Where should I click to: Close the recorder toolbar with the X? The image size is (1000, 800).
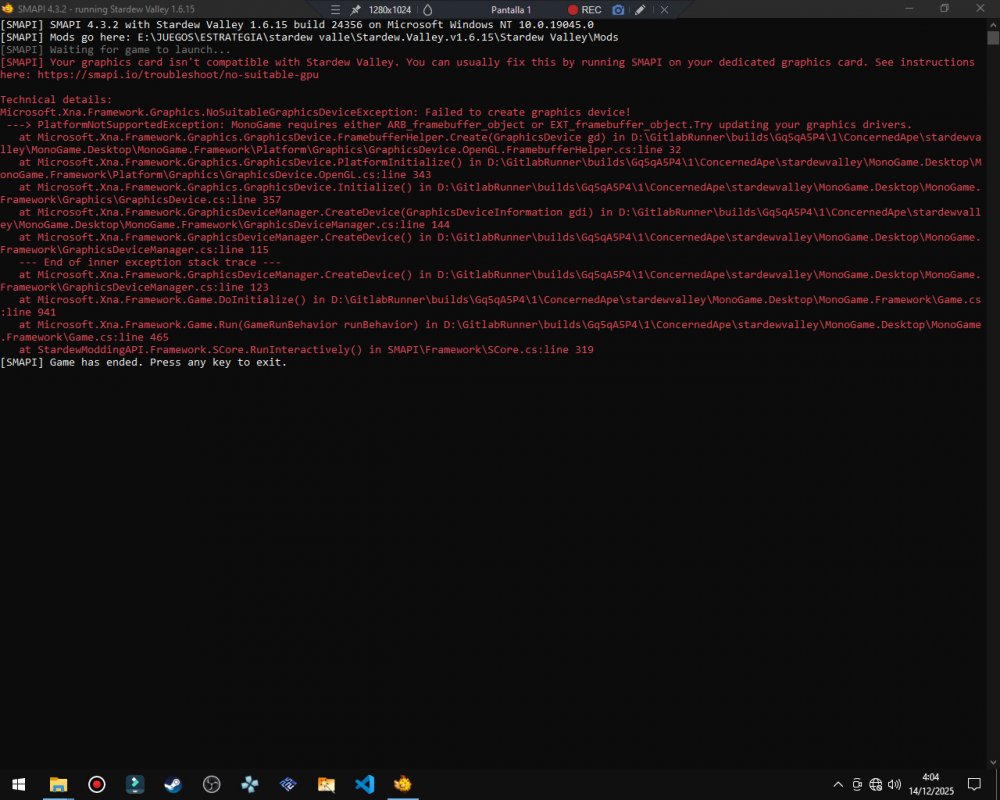click(662, 9)
